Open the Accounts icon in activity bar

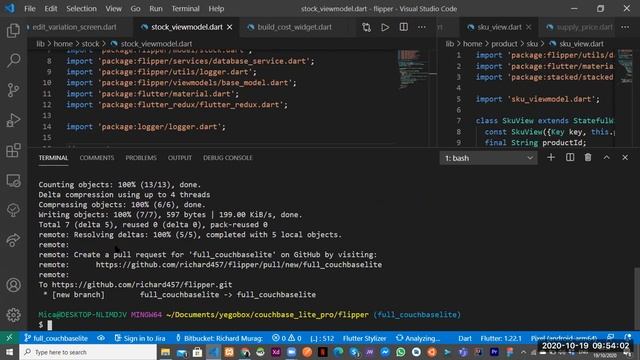pyautogui.click(x=13, y=285)
